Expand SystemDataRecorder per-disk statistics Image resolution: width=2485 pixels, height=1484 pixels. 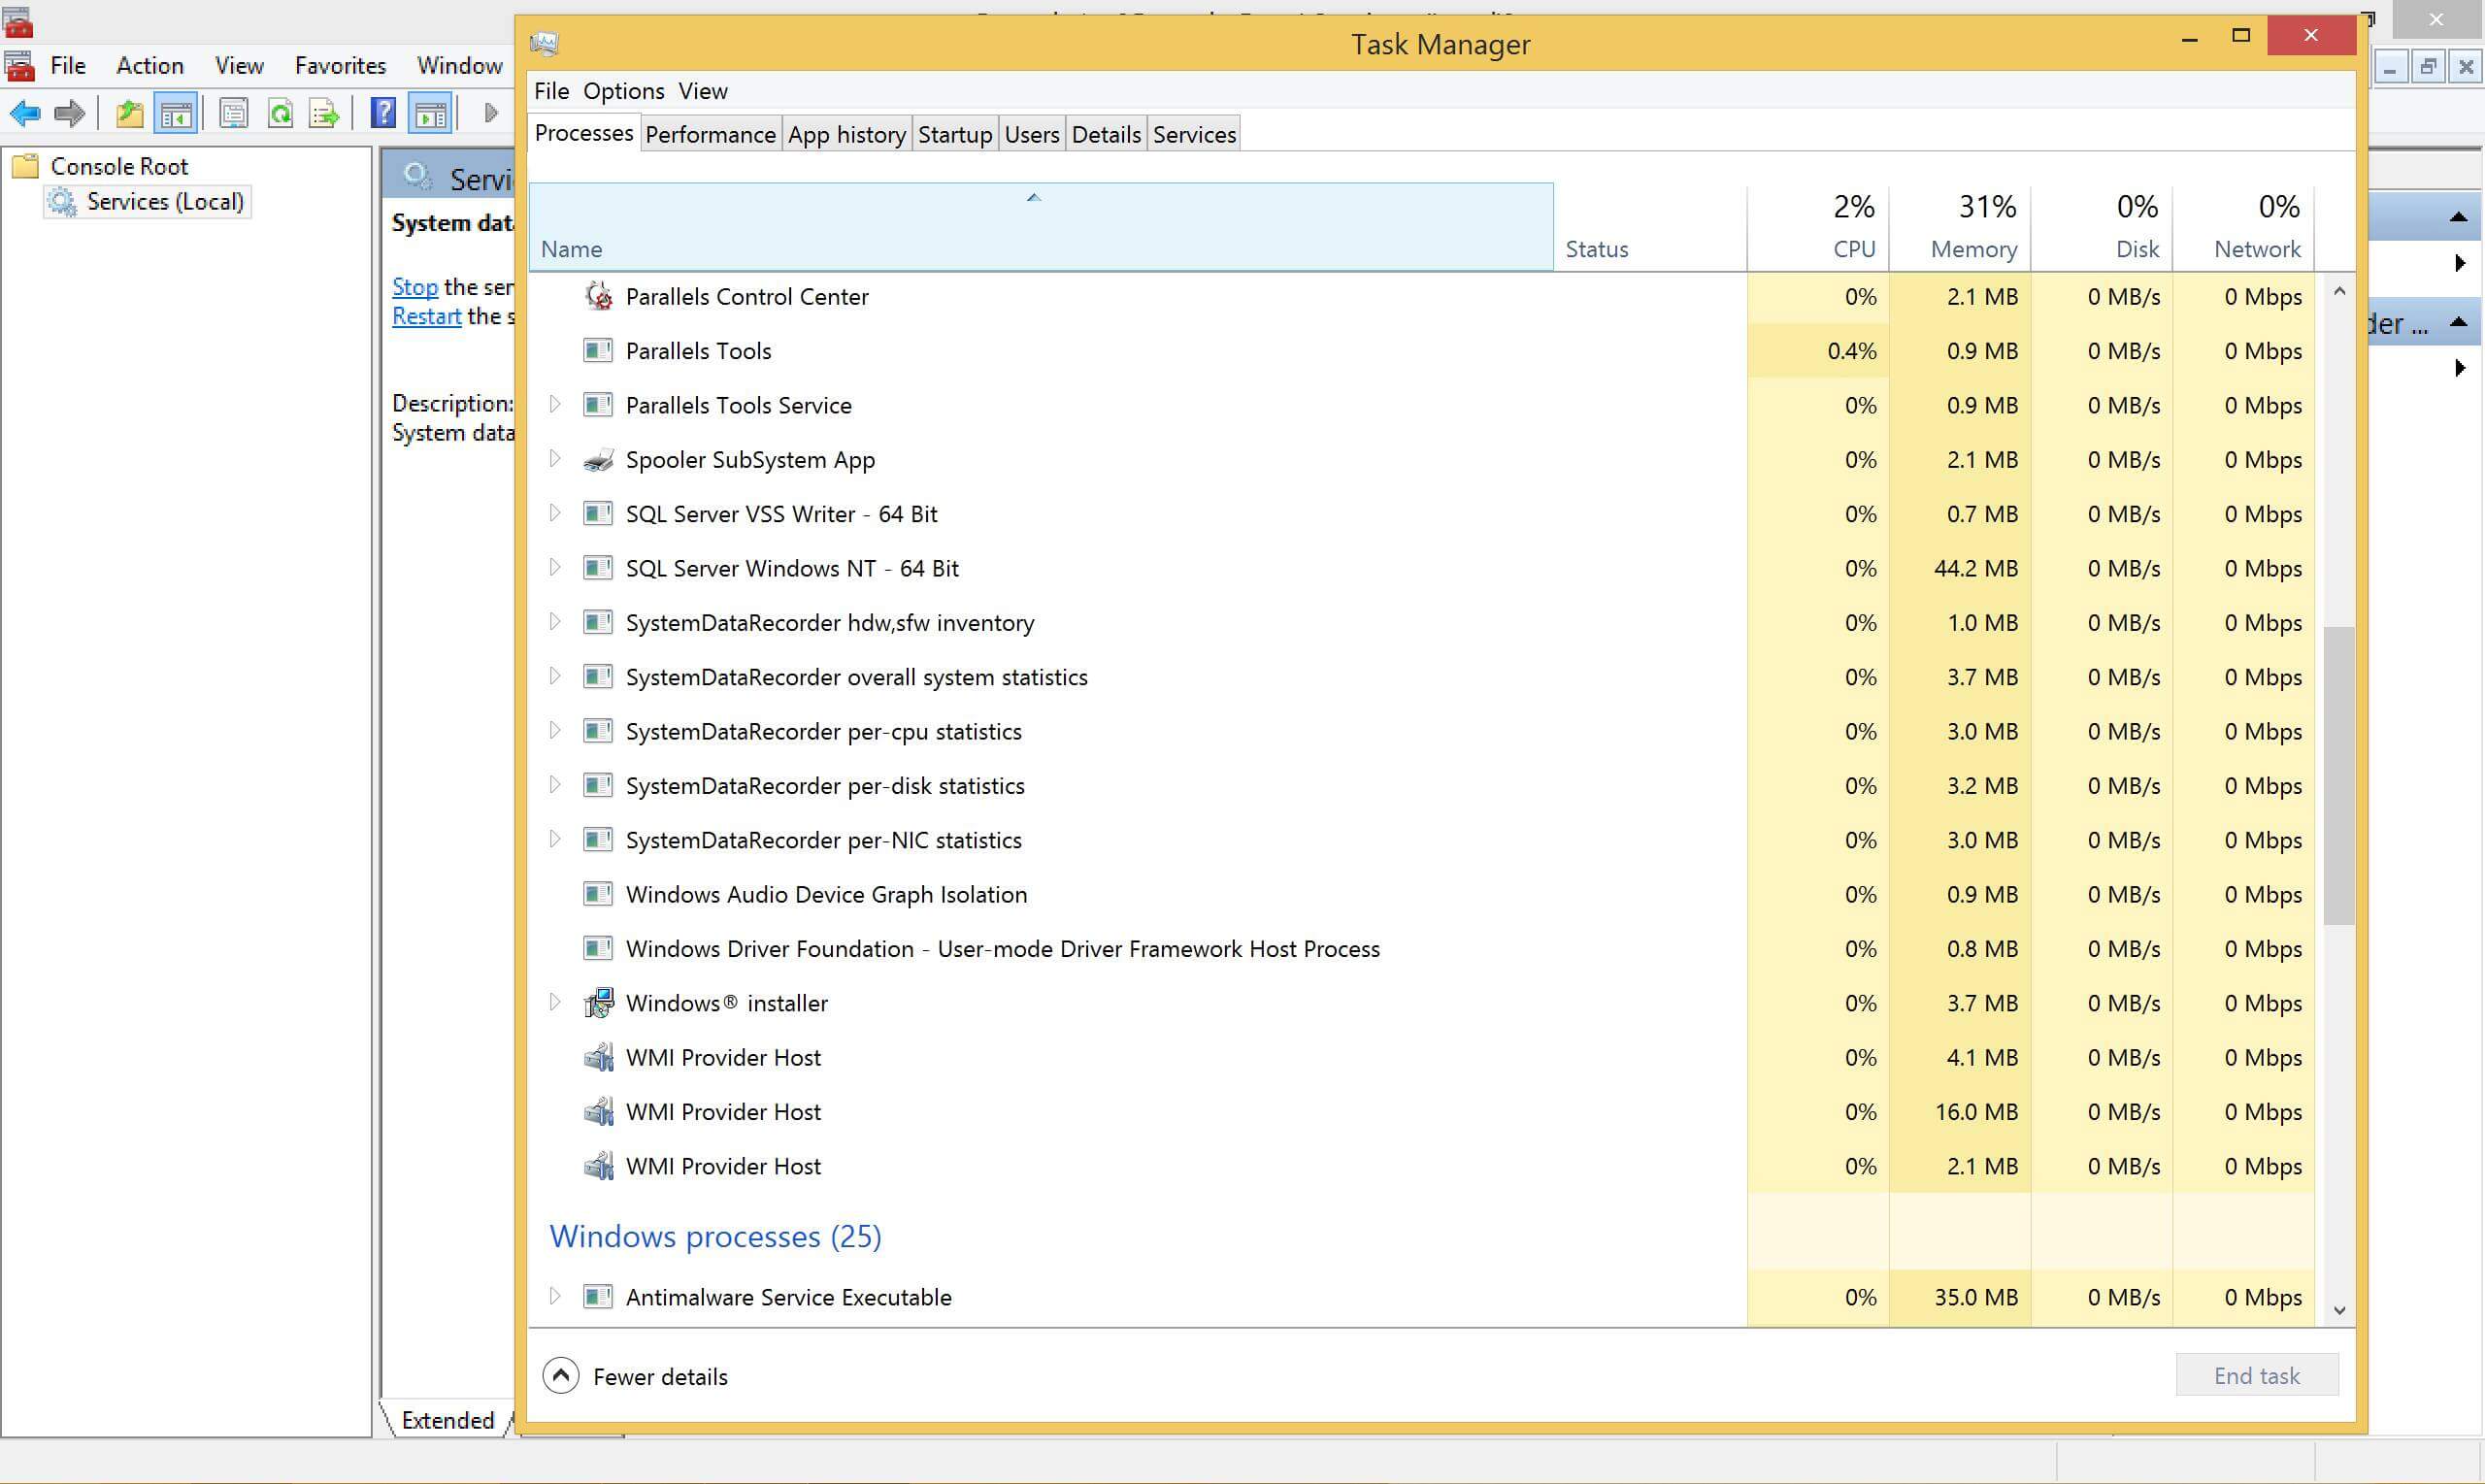[555, 785]
